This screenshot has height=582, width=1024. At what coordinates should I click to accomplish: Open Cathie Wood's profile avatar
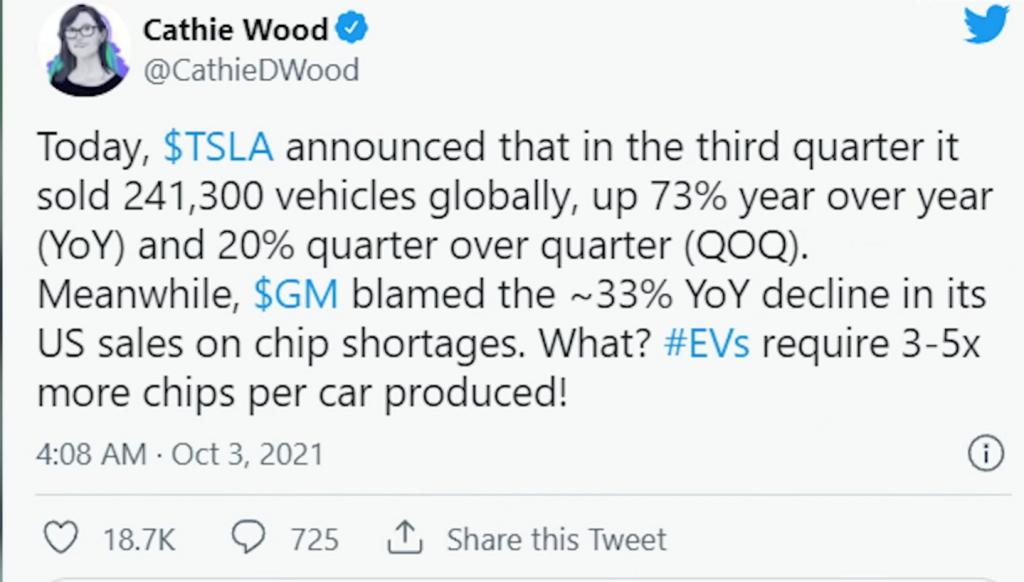(x=84, y=50)
